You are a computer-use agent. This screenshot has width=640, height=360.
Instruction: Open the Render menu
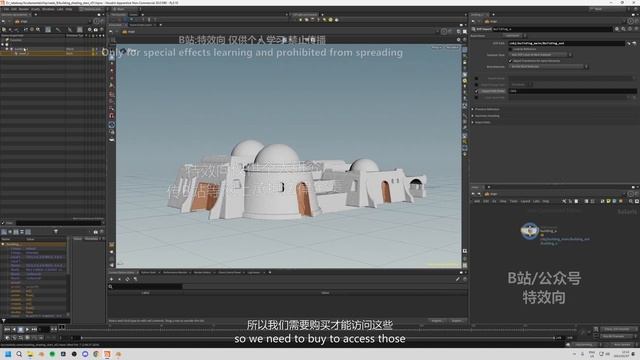pos(24,9)
